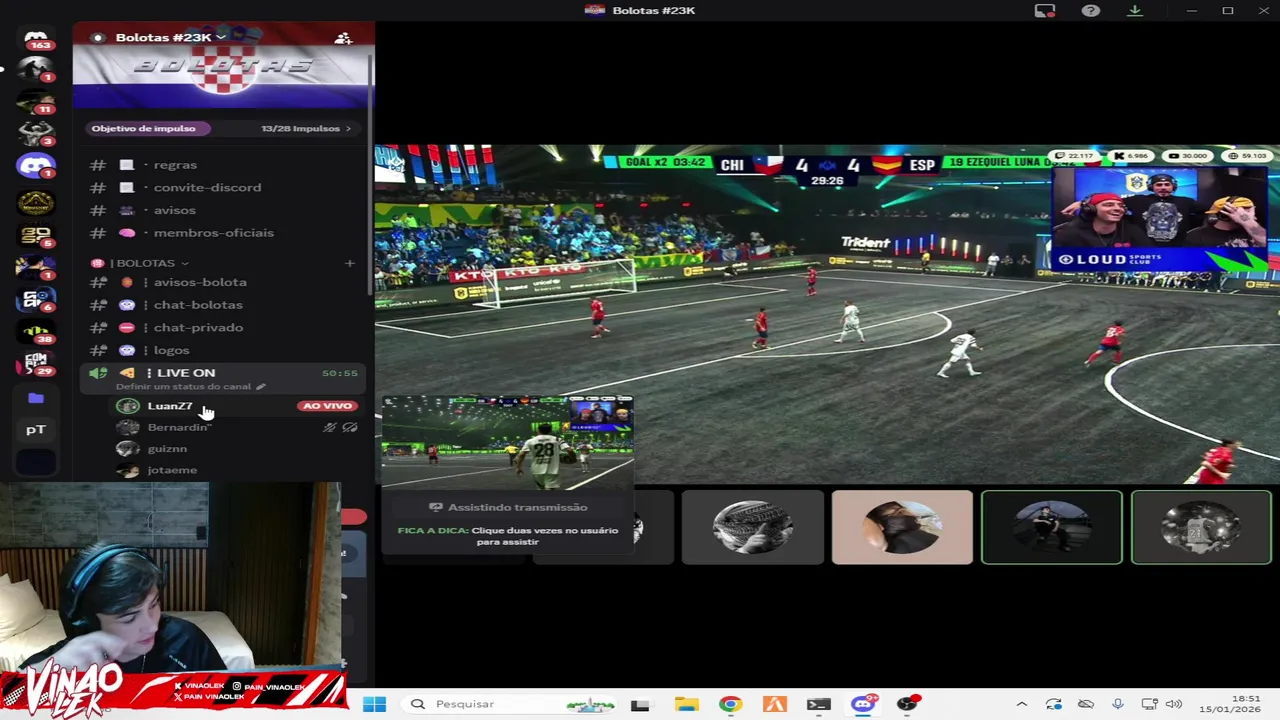Click the deafened headphone icon next to Bernardin
The image size is (1280, 720).
pyautogui.click(x=349, y=427)
